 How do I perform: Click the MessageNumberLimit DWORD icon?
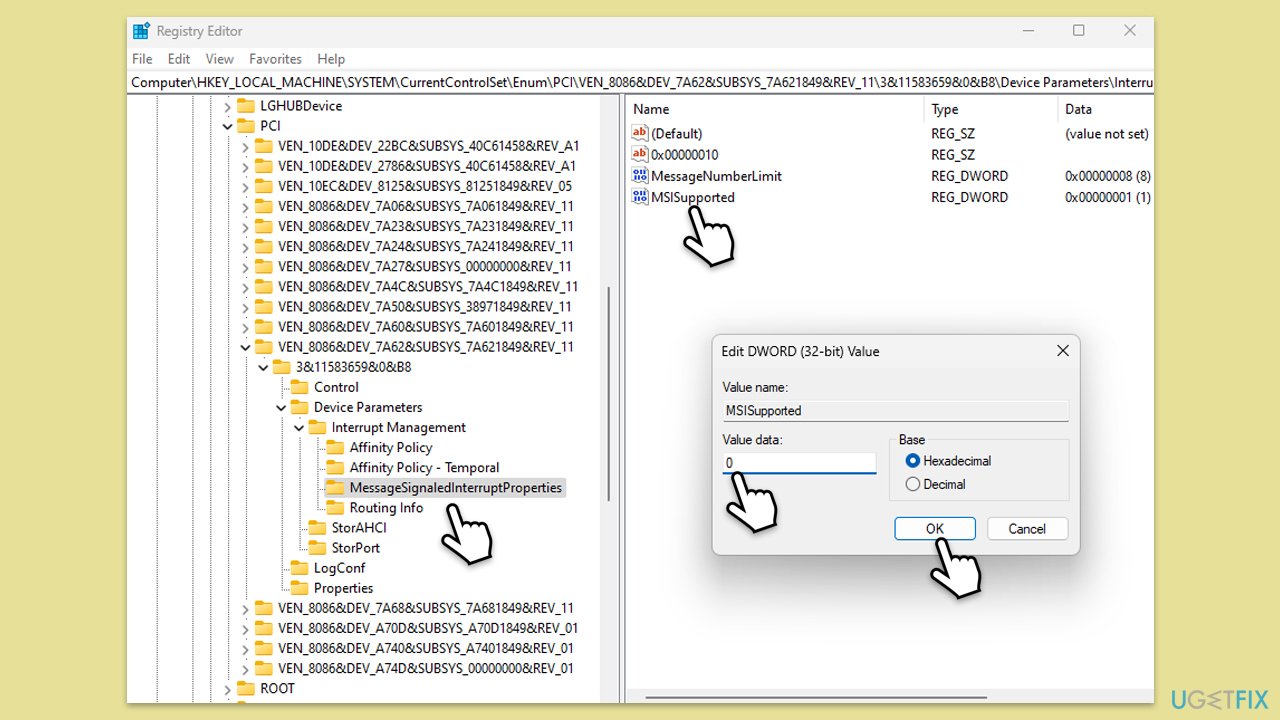640,176
